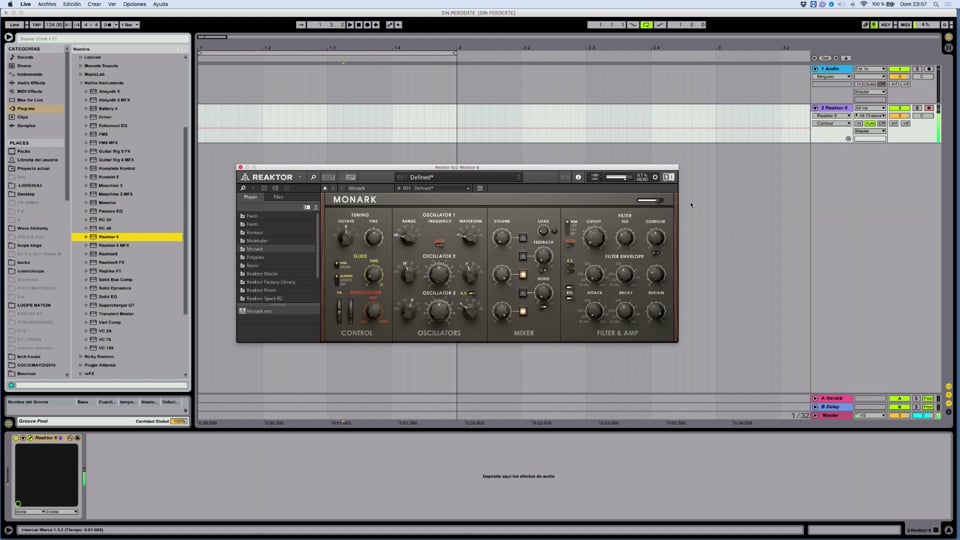Open the Crear menu
Viewport: 960px width, 540px height.
(94, 4)
